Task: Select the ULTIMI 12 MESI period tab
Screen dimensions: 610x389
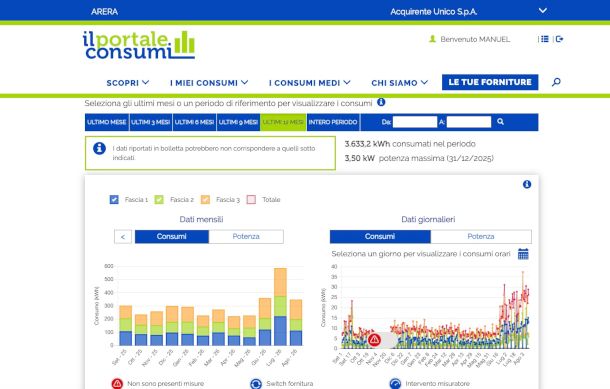Action: tap(283, 122)
